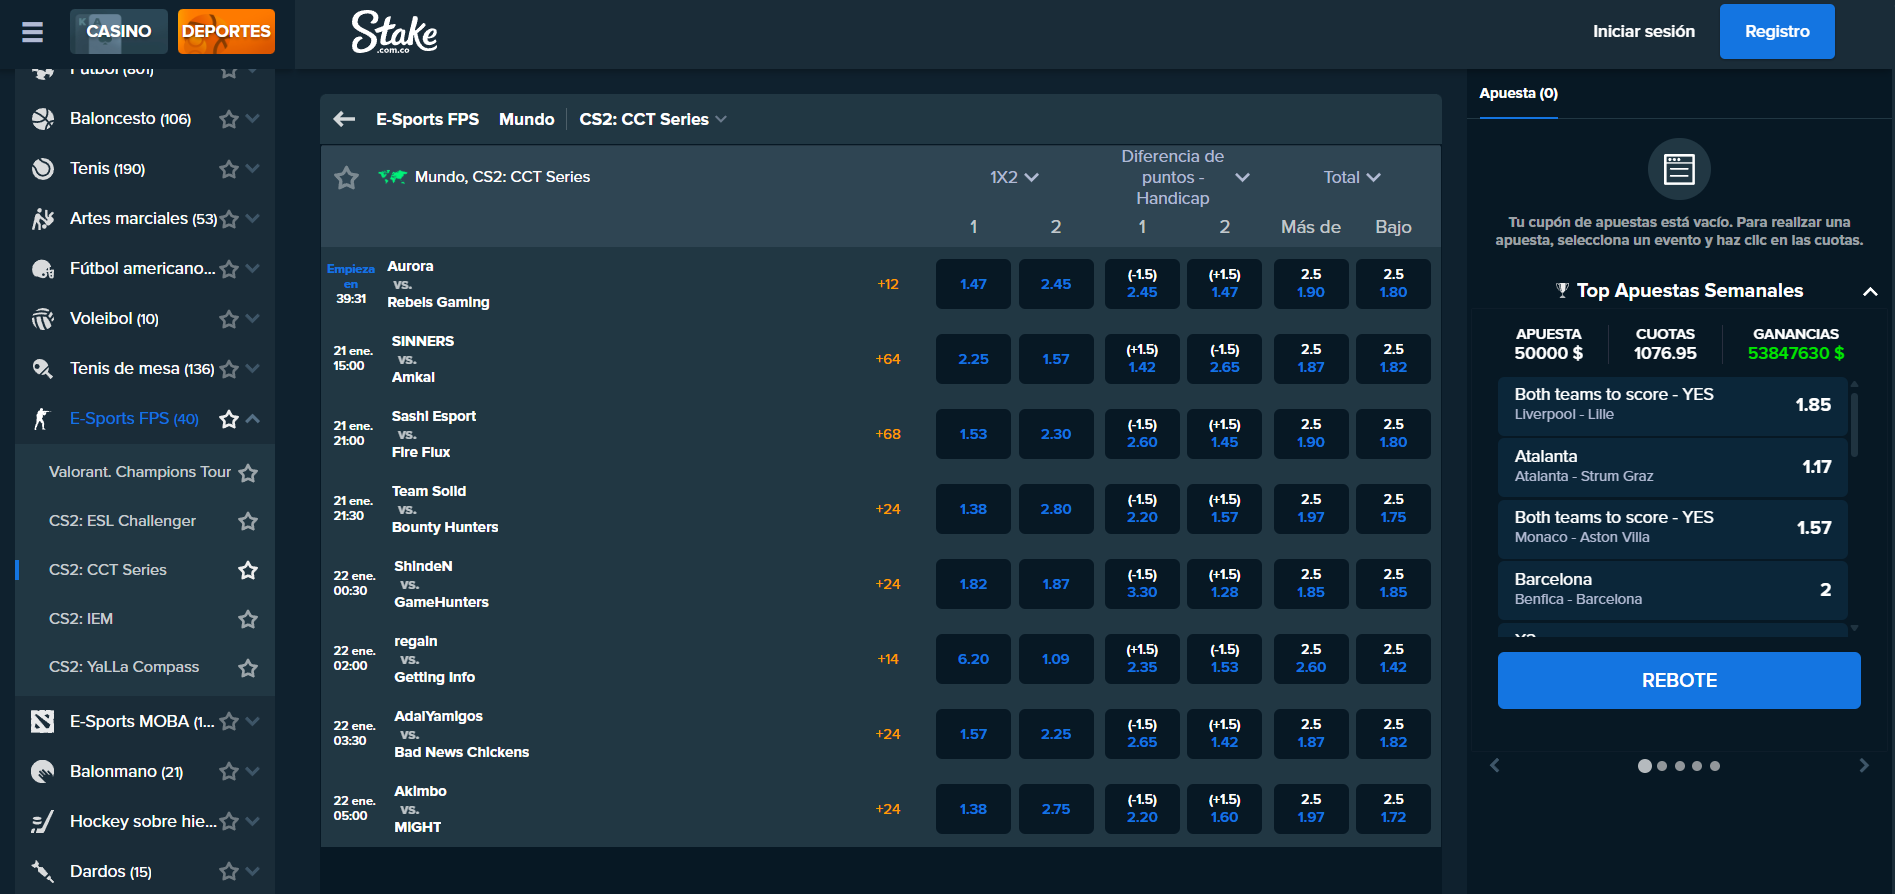Click the Tenis sport icon
This screenshot has width=1895, height=894.
pyautogui.click(x=43, y=169)
